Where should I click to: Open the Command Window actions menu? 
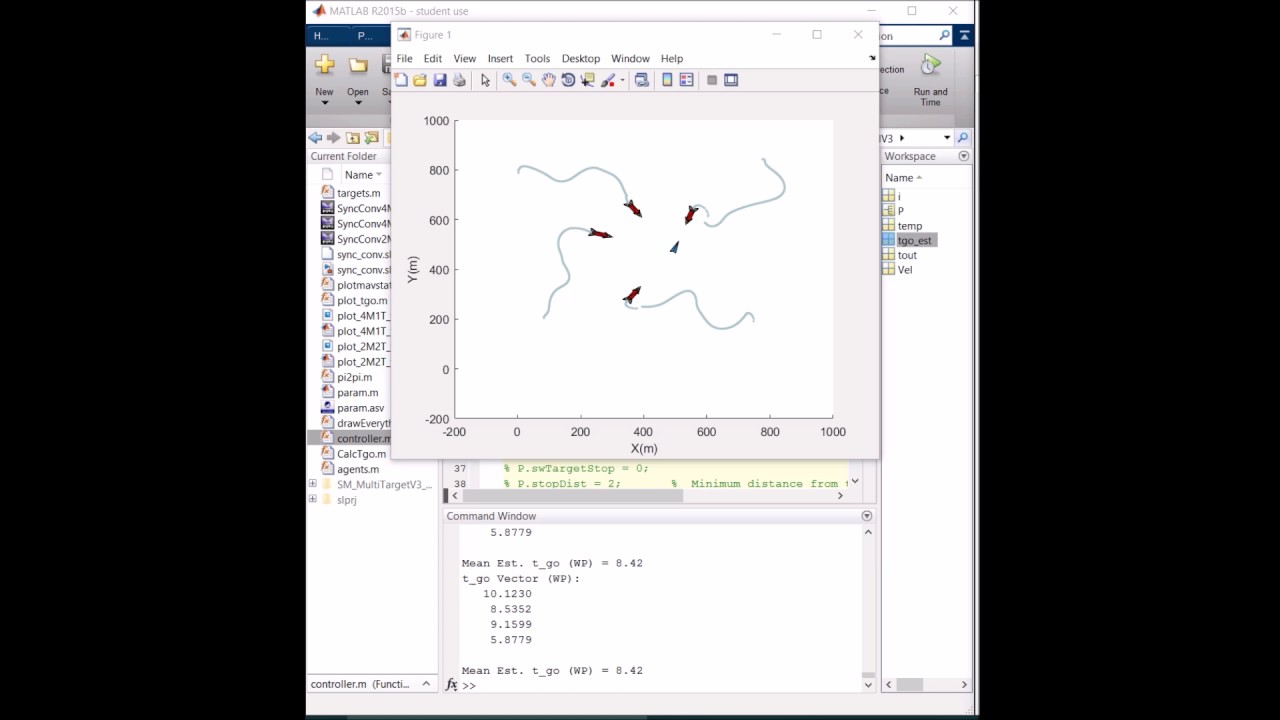[x=867, y=516]
